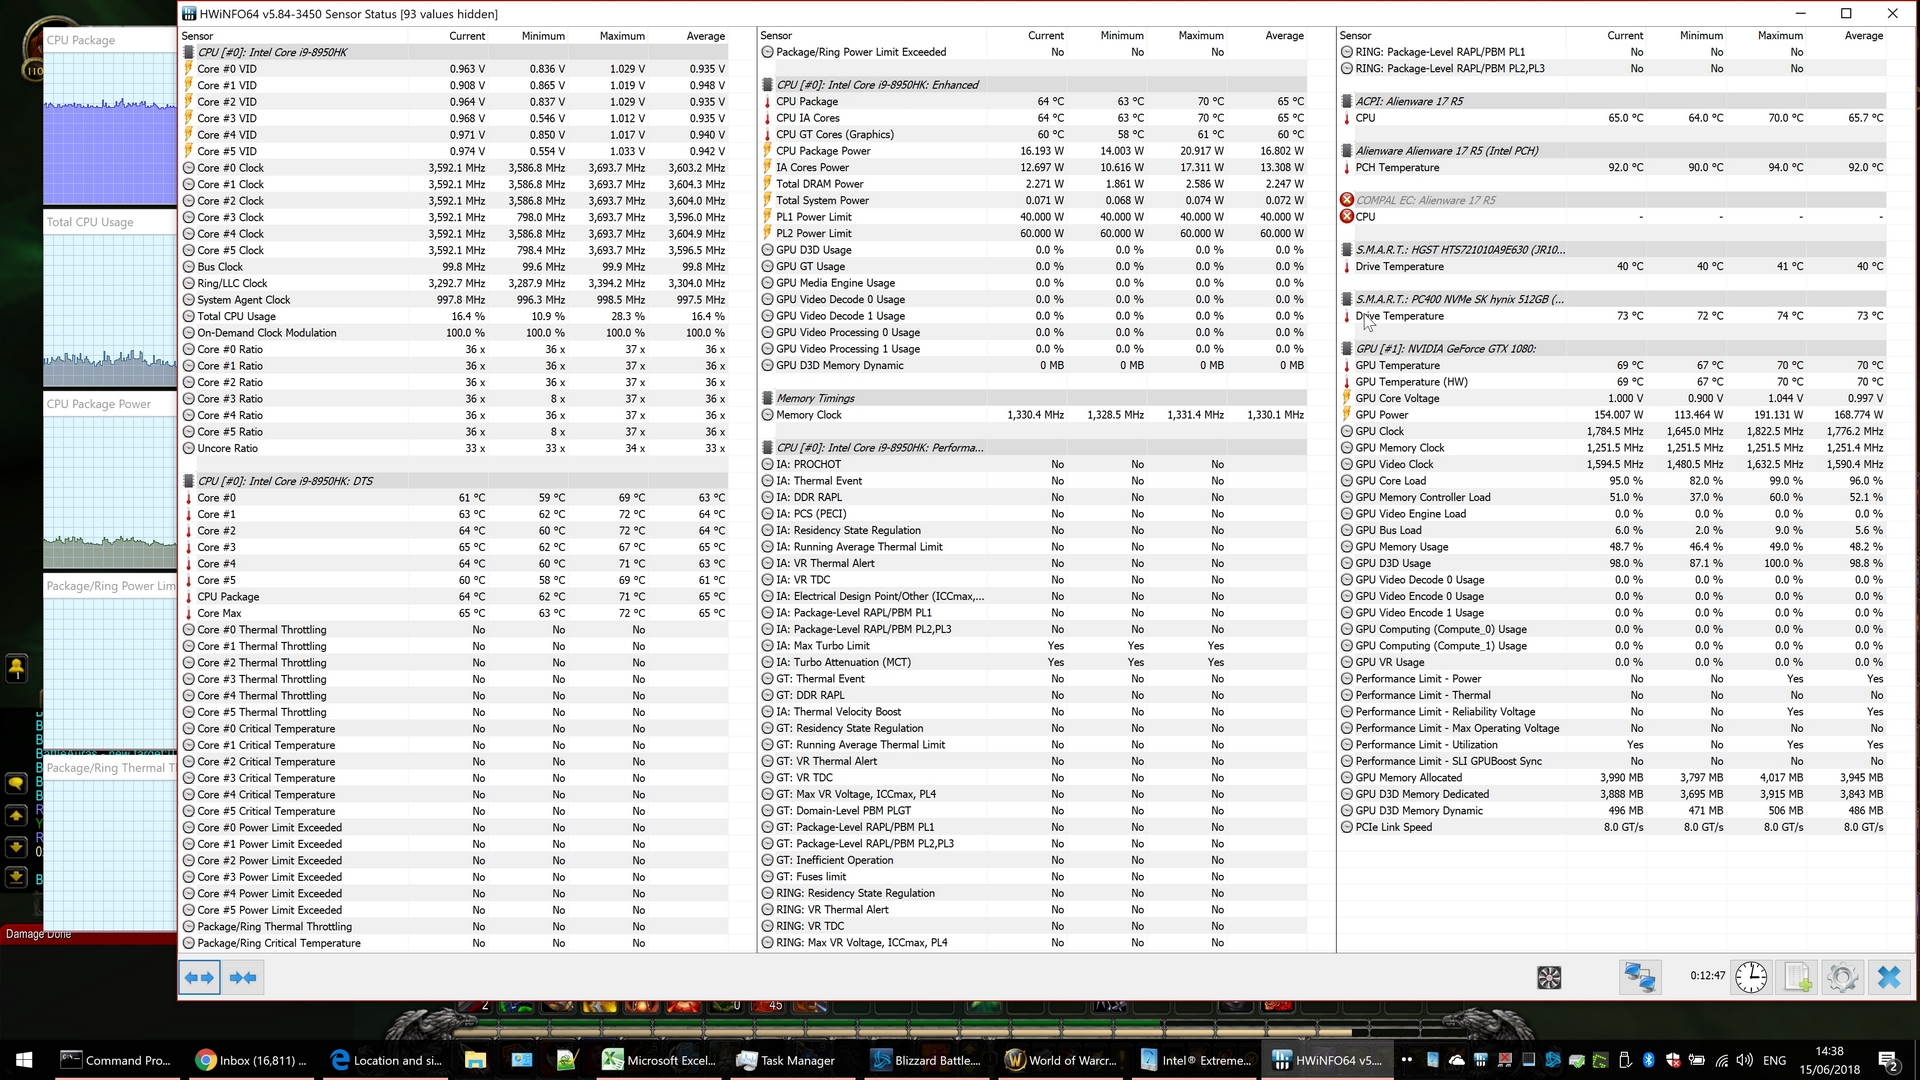Select the CPU Package Power graph panel
The width and height of the screenshot is (1920, 1080).
[109, 481]
